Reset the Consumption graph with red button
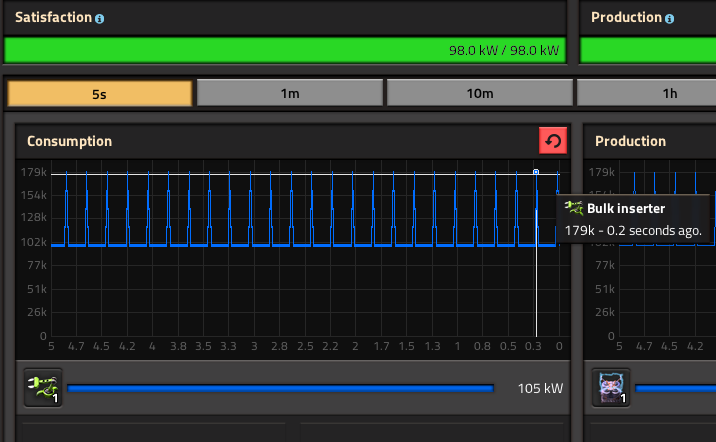 coord(553,141)
